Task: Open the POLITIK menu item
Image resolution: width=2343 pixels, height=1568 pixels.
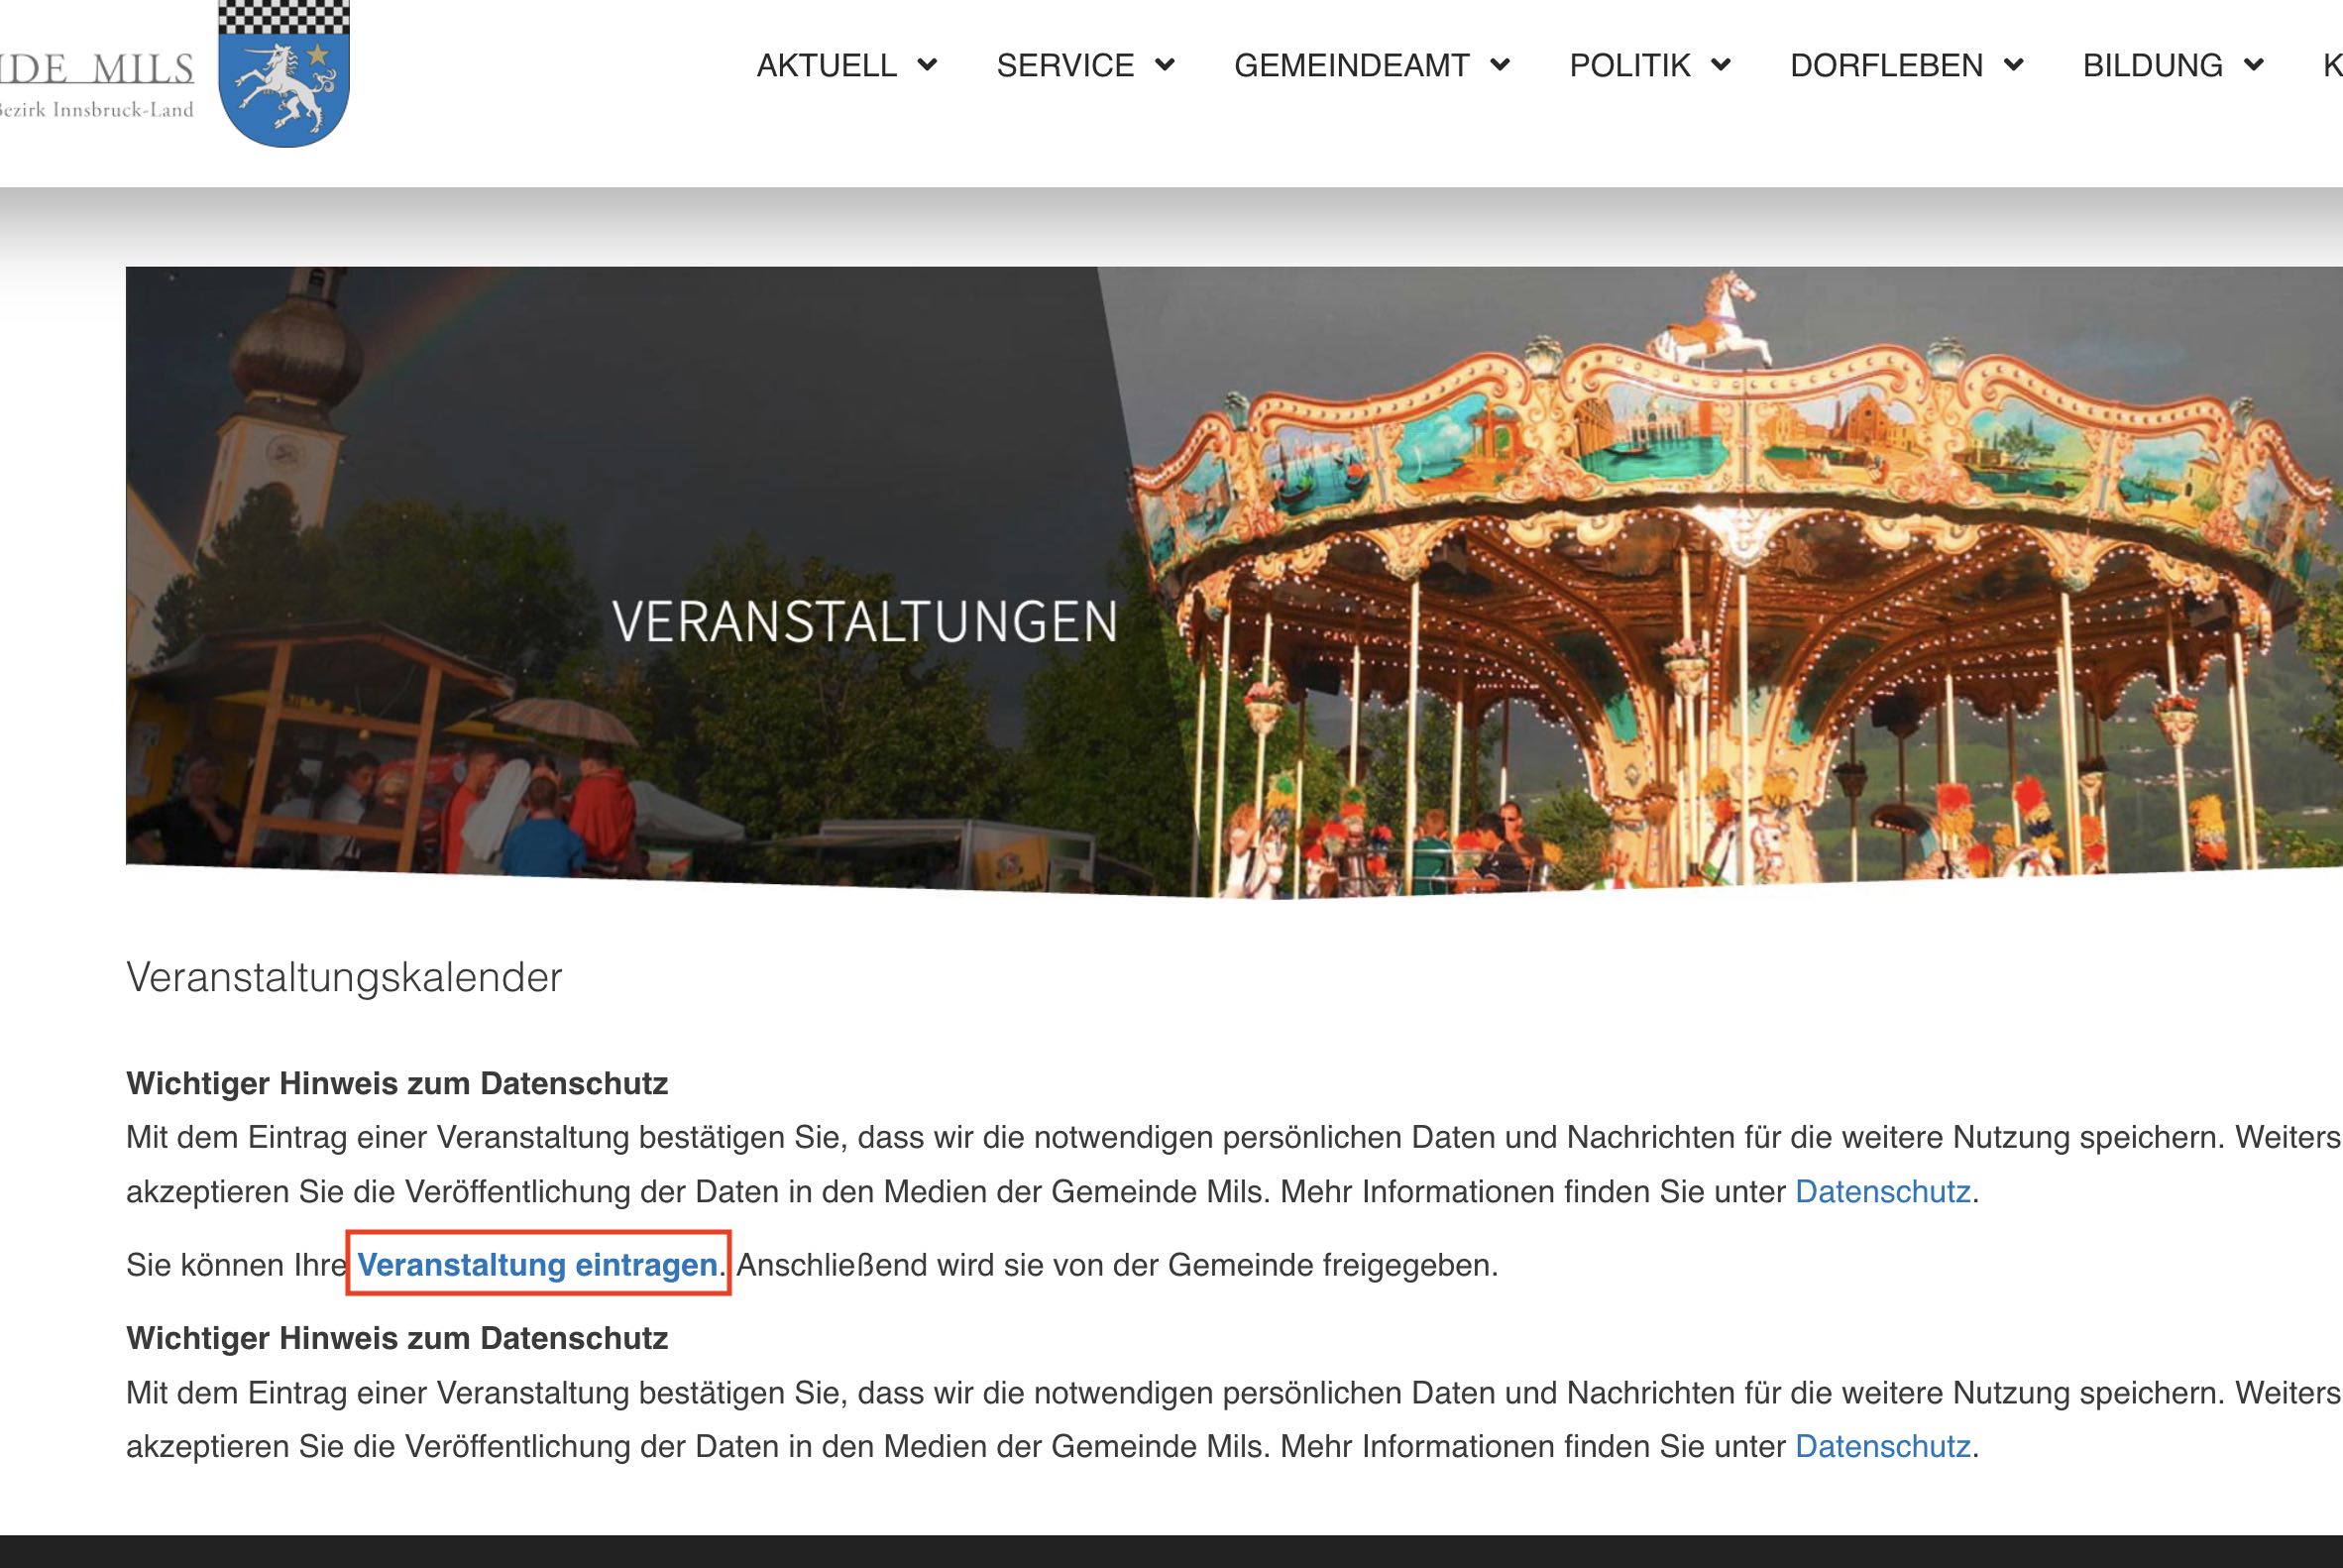Action: coord(1630,65)
